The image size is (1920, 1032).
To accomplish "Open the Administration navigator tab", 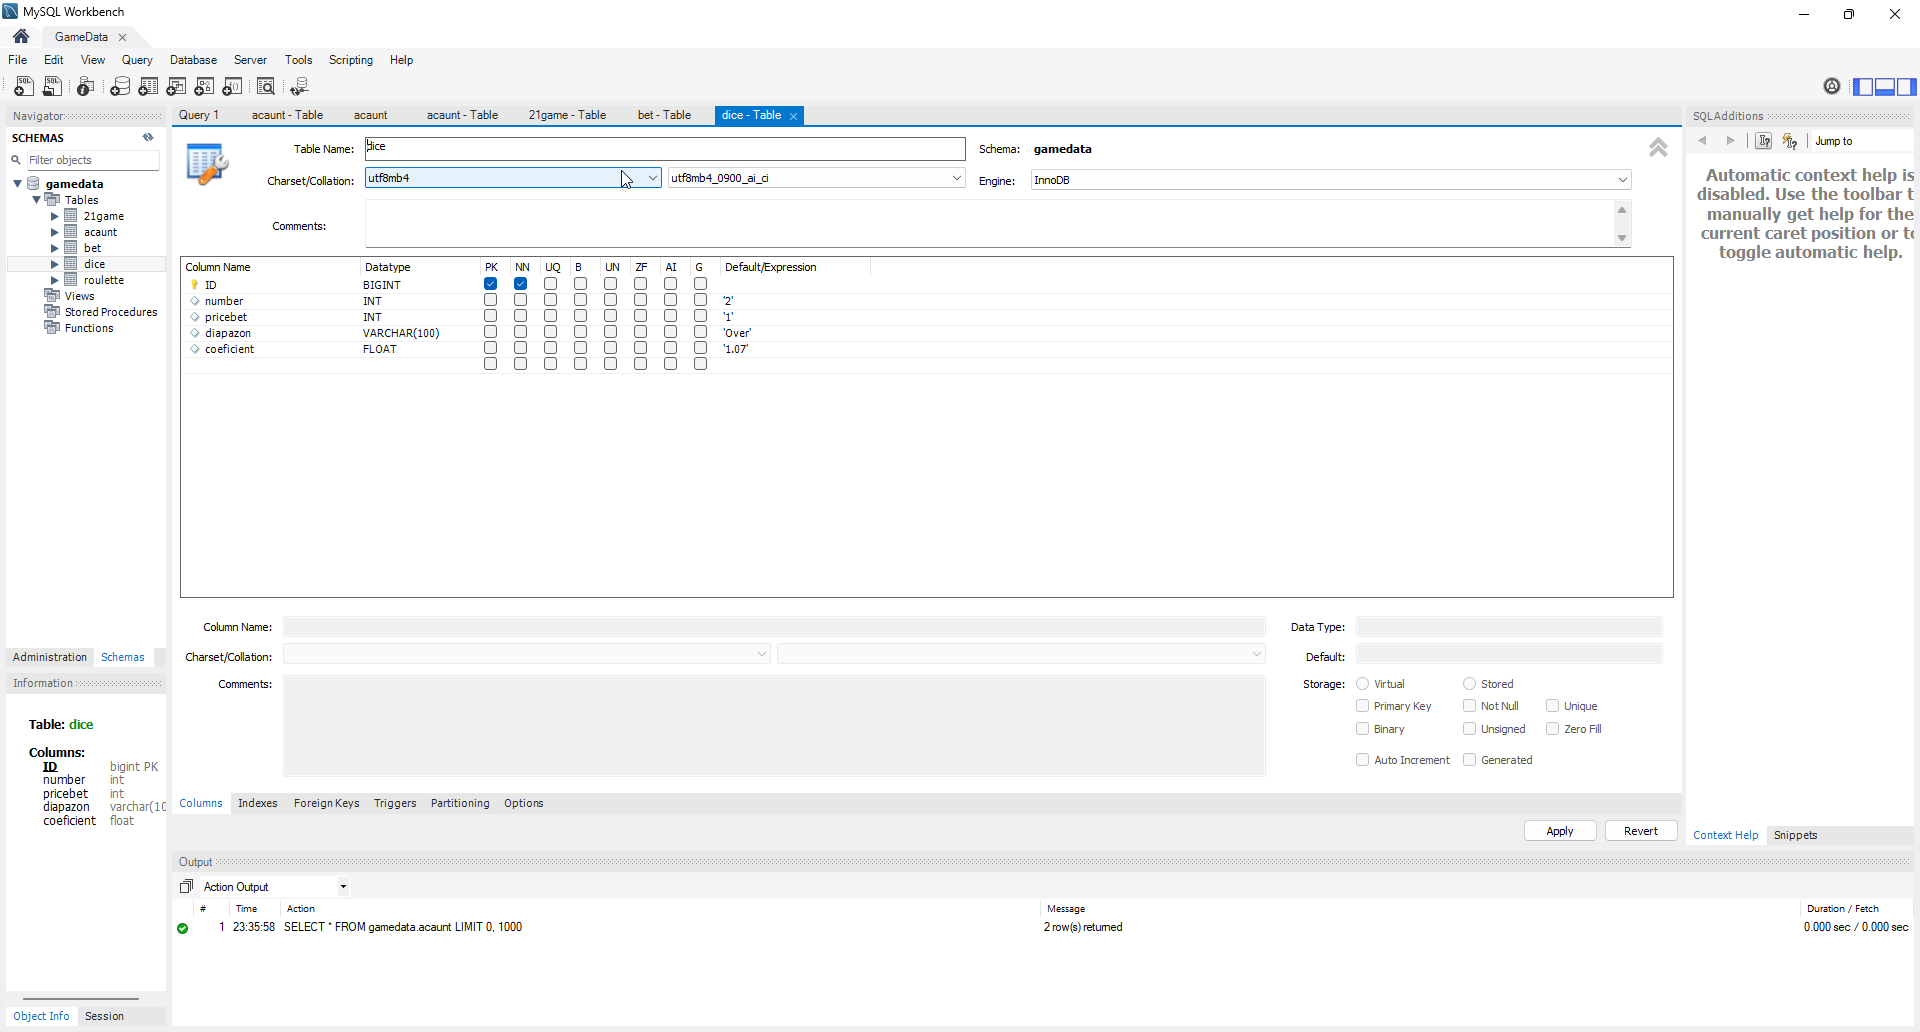I will [50, 657].
